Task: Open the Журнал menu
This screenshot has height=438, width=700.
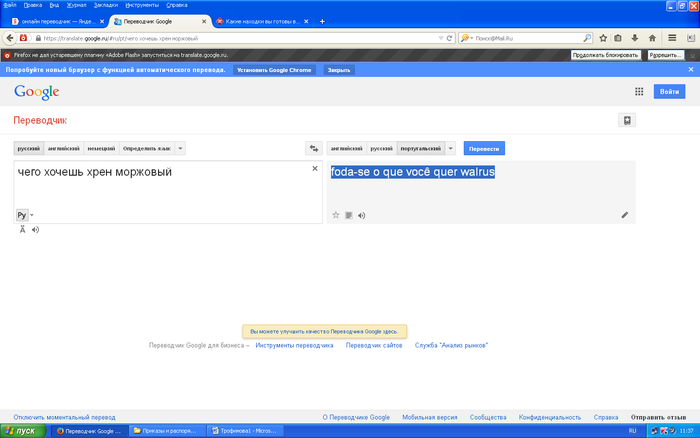Action: [76, 5]
